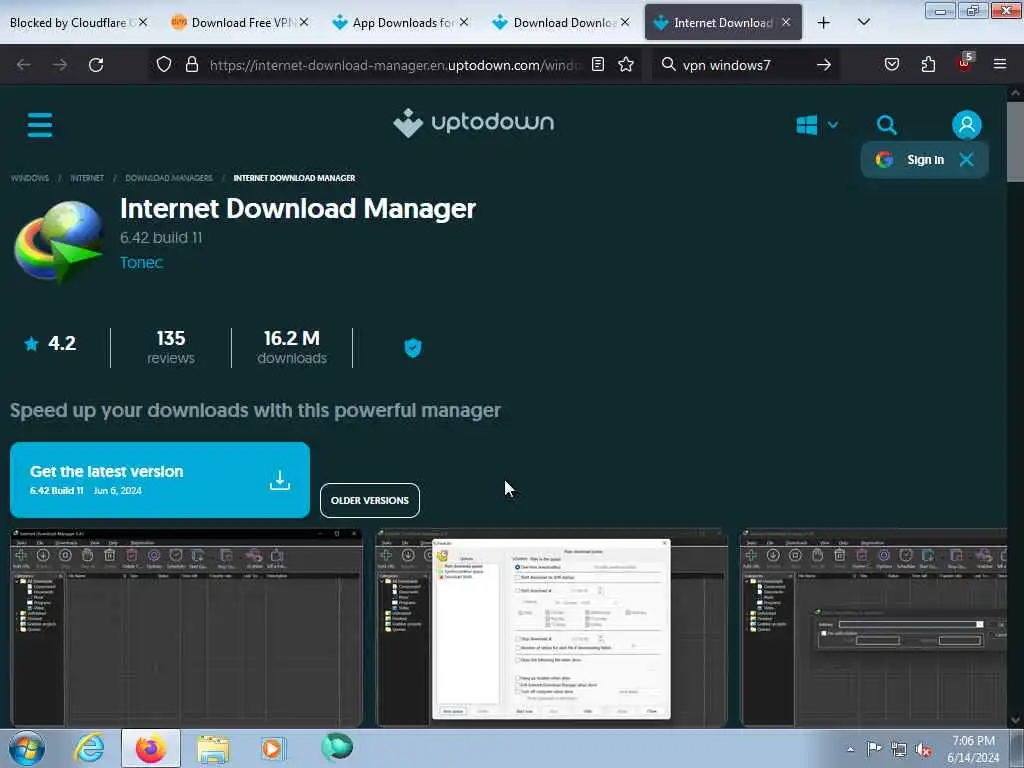Open tracking protection shield info
1024x768 pixels.
click(164, 65)
